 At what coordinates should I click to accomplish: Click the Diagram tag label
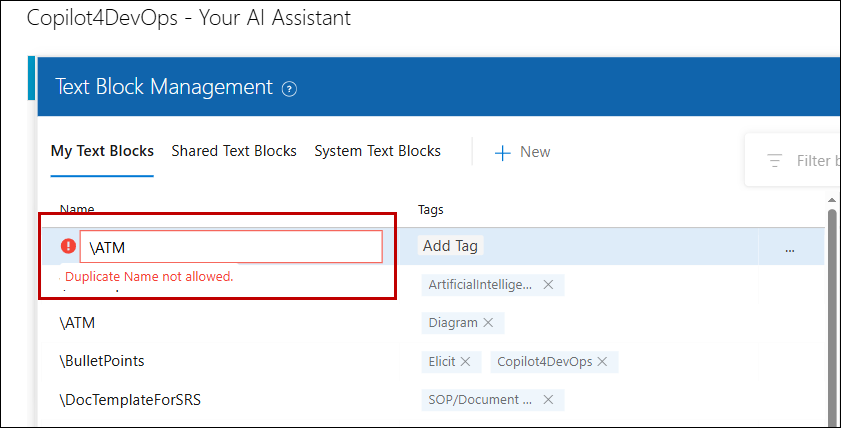pos(453,323)
